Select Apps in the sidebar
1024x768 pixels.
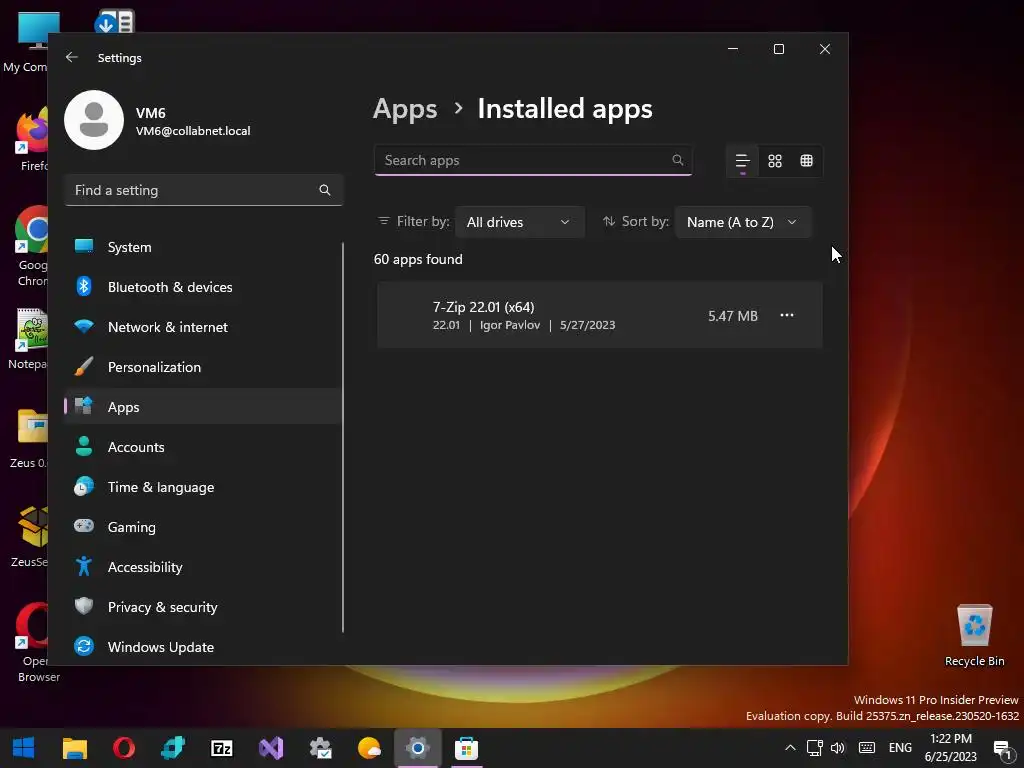[203, 407]
